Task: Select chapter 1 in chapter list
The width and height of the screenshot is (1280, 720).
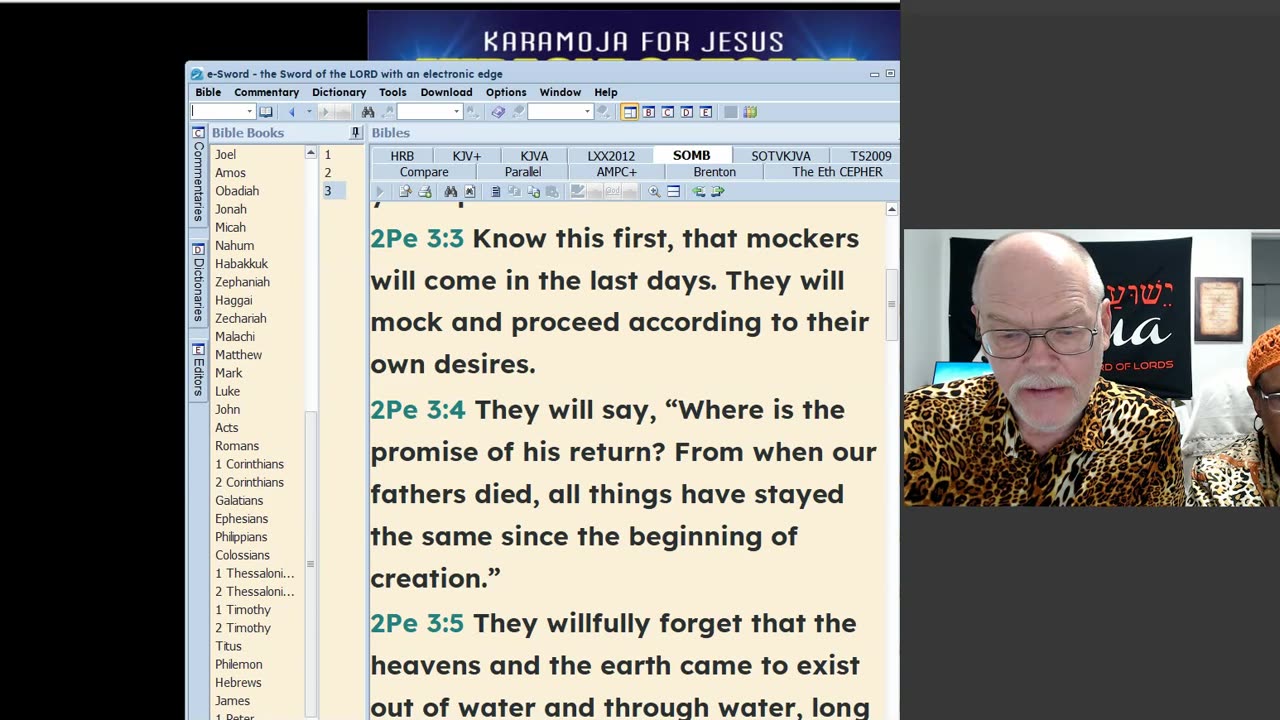Action: coord(327,155)
